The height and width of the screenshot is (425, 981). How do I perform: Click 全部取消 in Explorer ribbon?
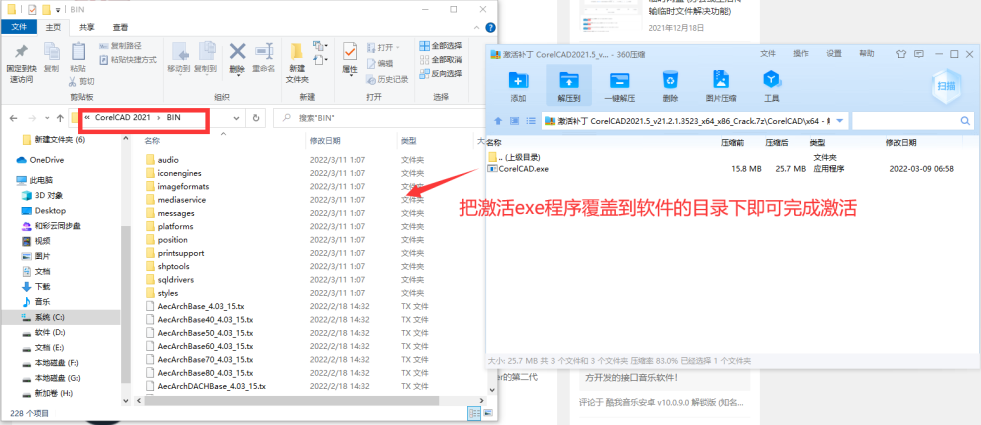[440, 59]
